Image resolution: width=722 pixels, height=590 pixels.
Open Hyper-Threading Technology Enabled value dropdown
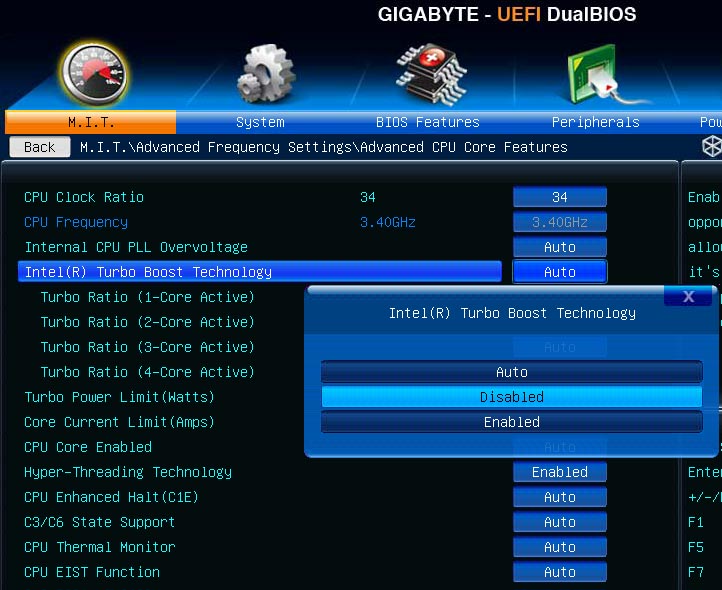coord(560,472)
